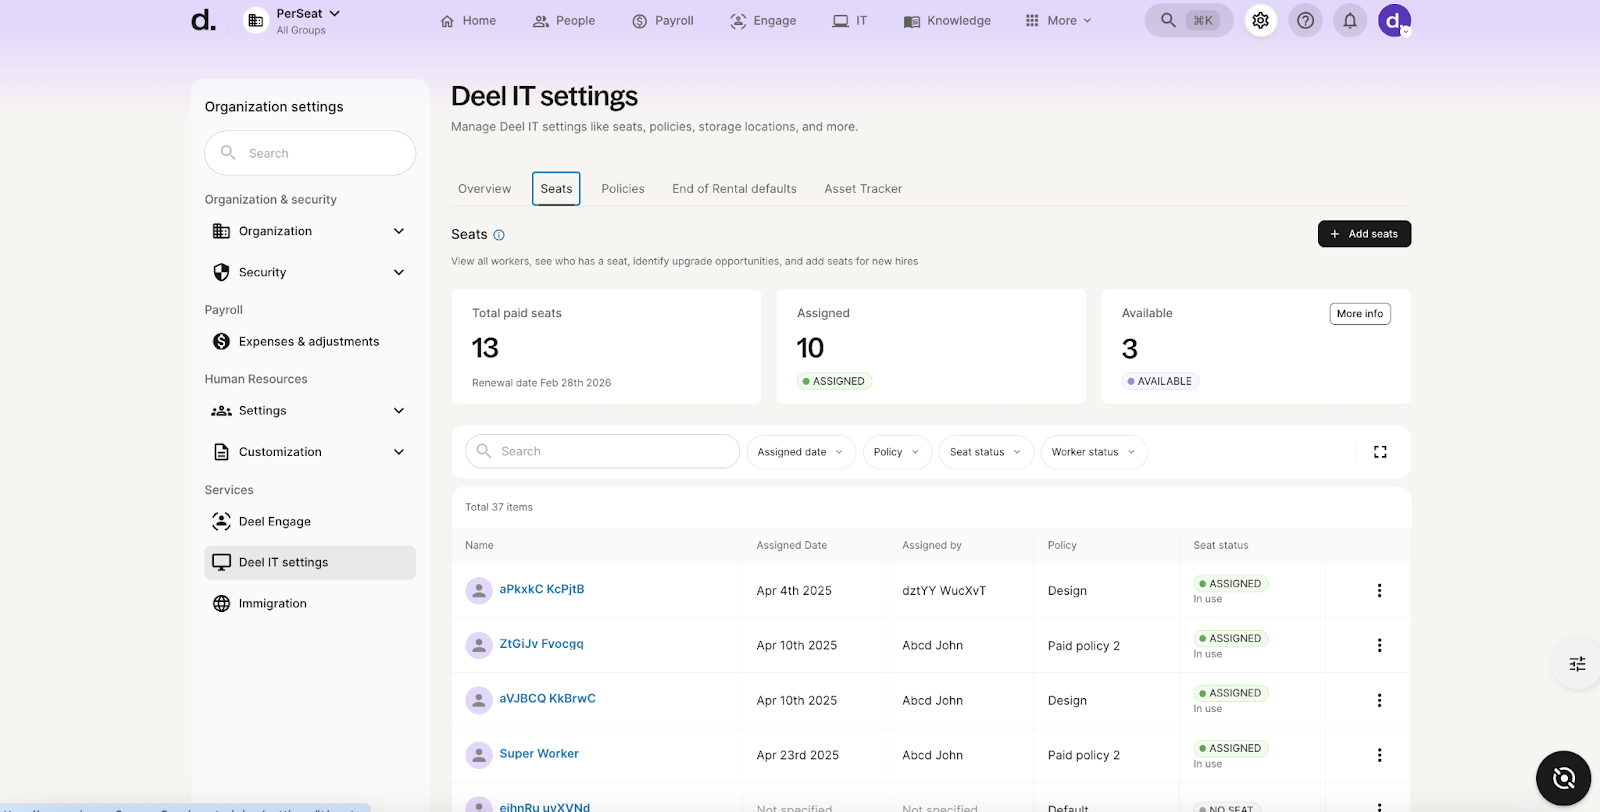Screen dimensions: 1600x812
Task: Open the Policy filter dropdown
Action: [x=897, y=452]
